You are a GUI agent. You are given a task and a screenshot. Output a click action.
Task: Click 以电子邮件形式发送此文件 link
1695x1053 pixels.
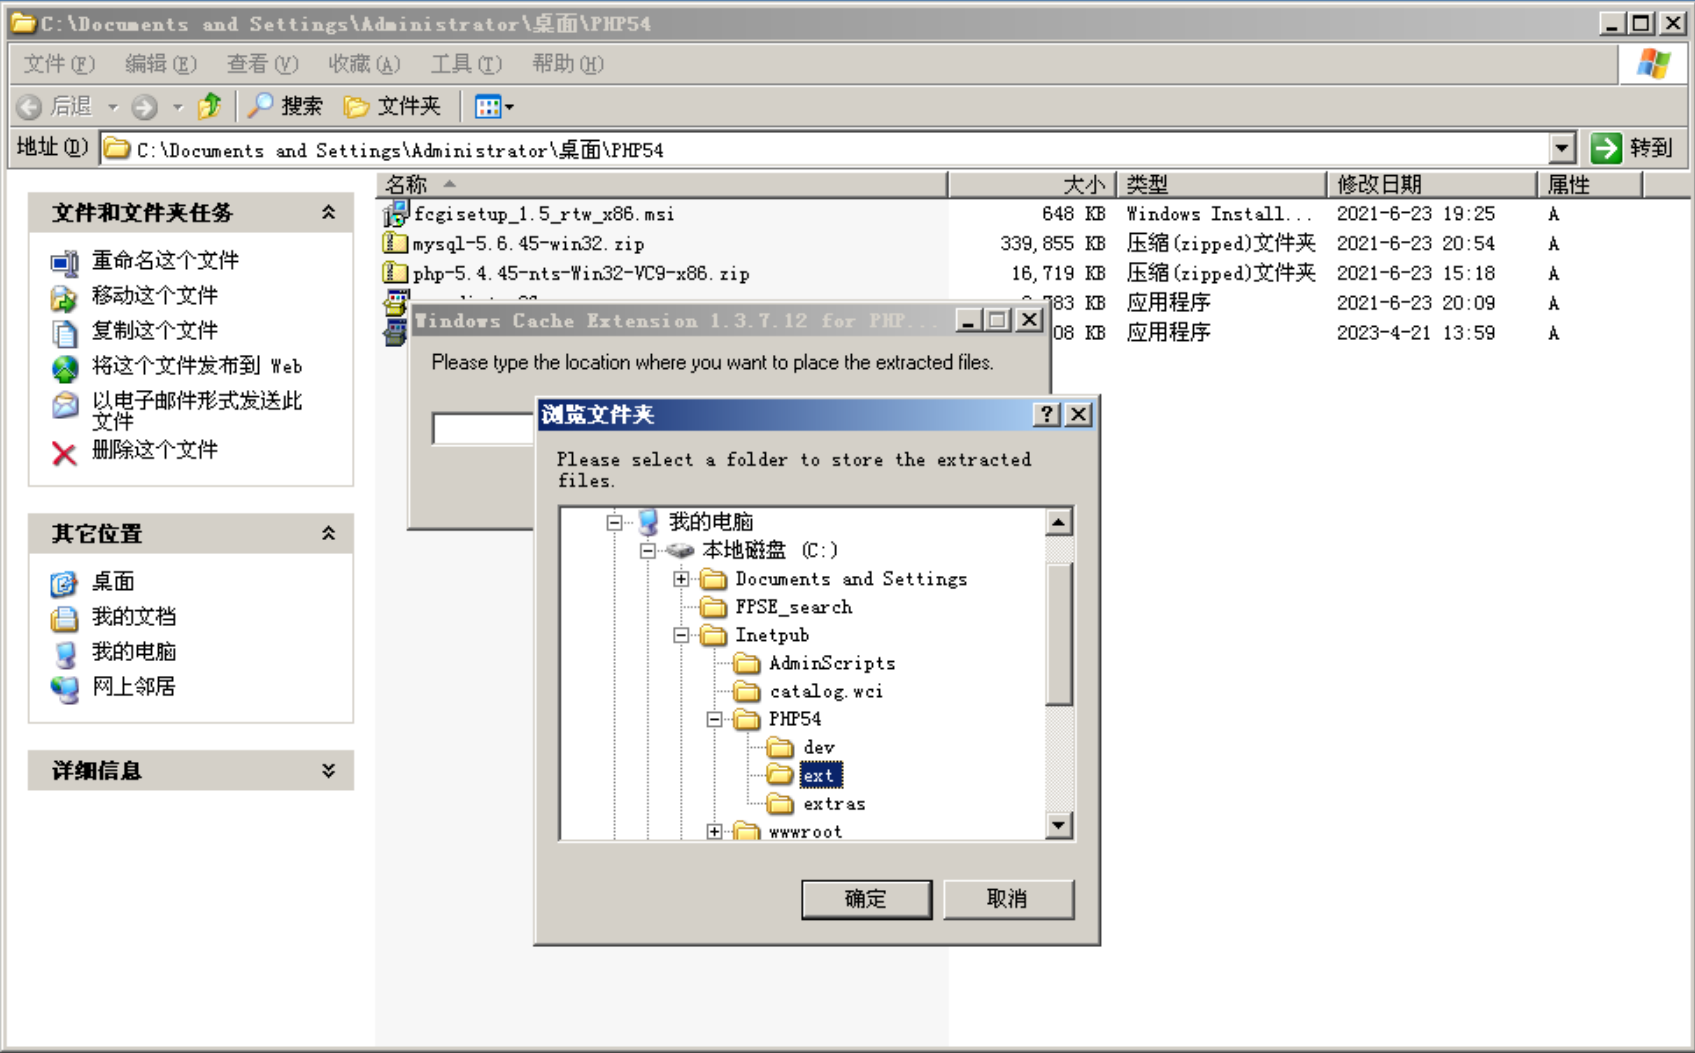[x=197, y=411]
